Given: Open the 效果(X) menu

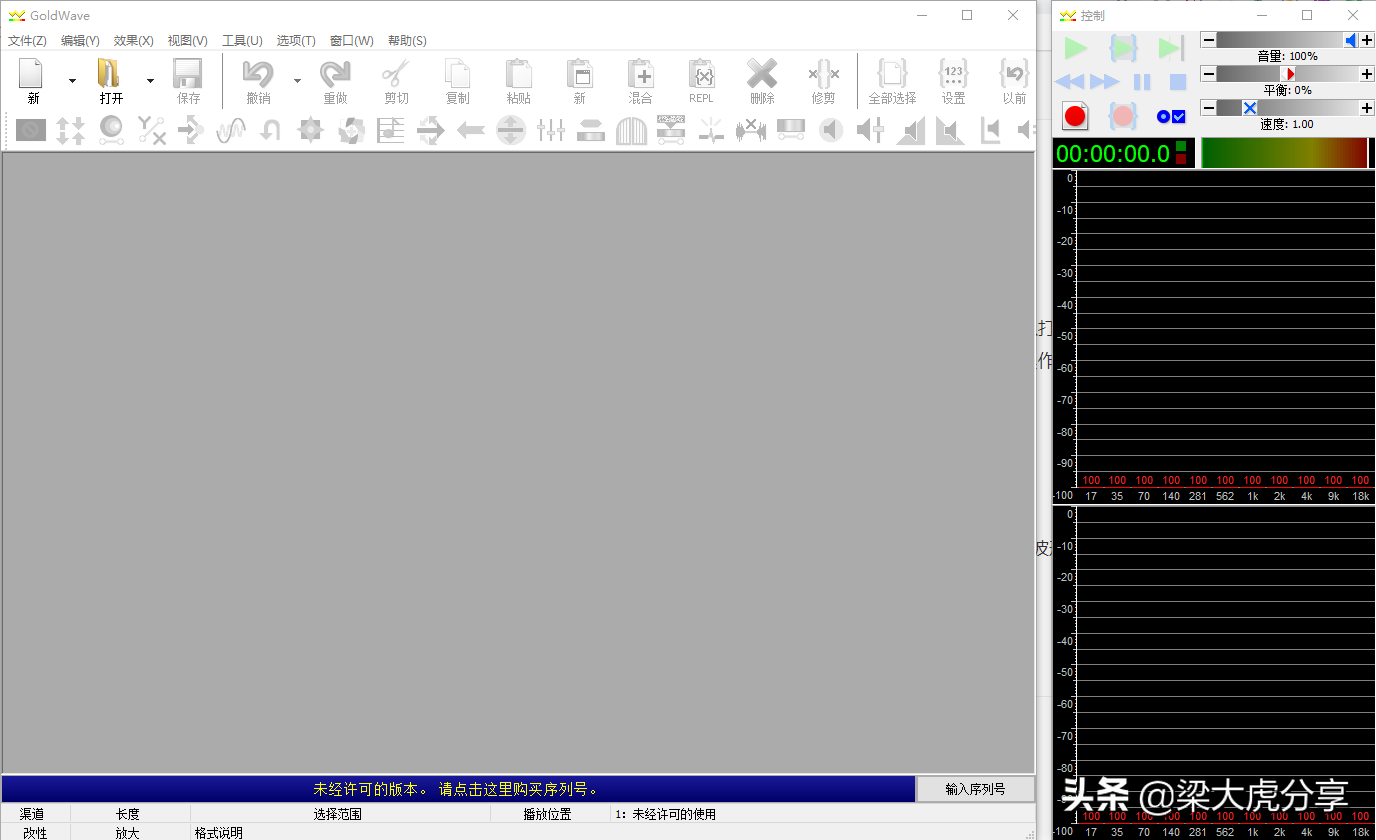Looking at the screenshot, I should coord(134,41).
